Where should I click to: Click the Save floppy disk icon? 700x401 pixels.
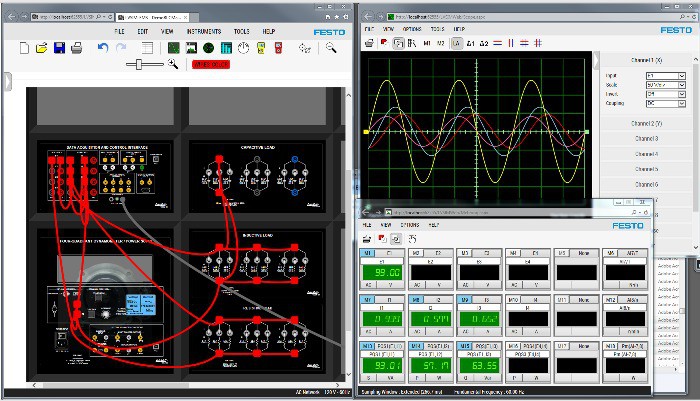59,48
